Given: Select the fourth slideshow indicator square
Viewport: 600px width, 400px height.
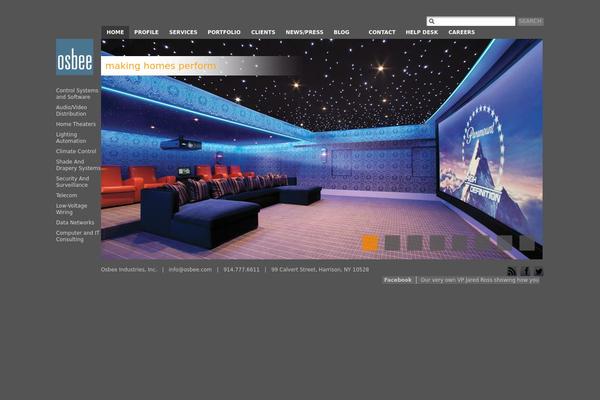Looking at the screenshot, I should click(x=437, y=243).
